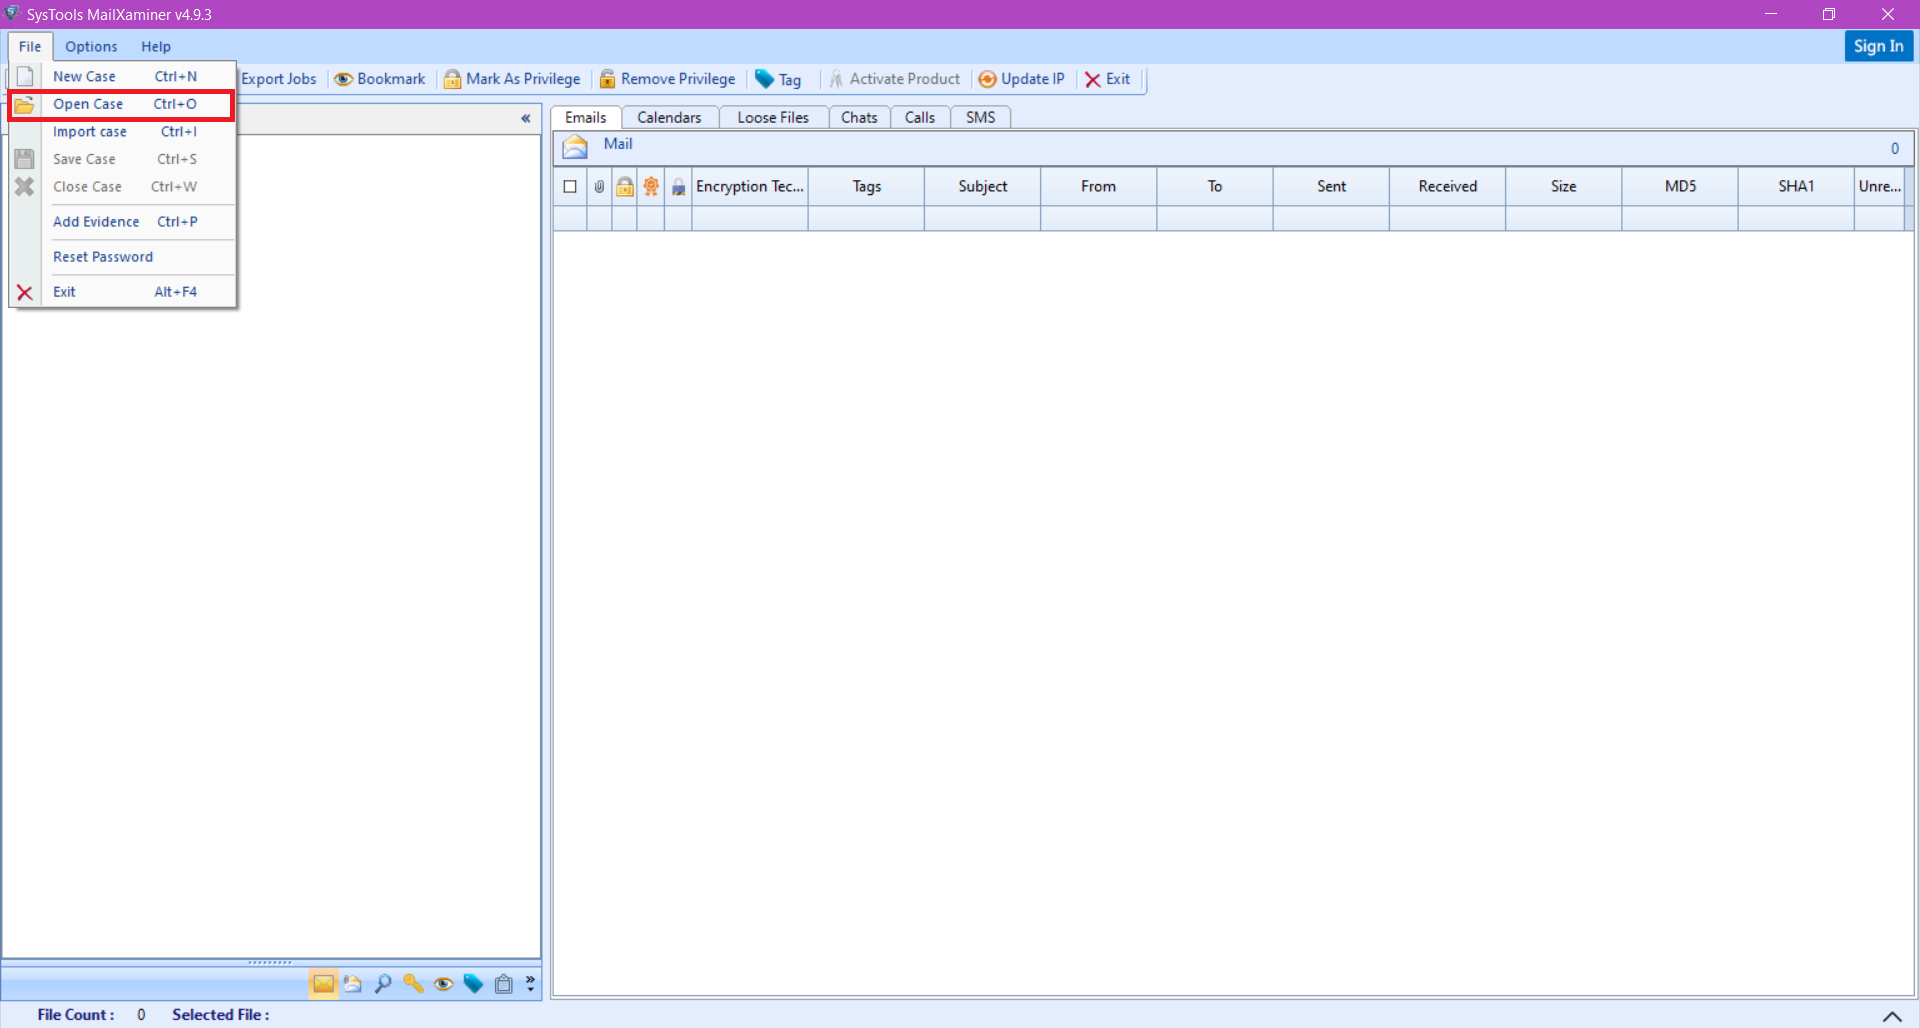Click the teal tag toggle in bottom toolbar
Viewport: 1920px width, 1028px height.
tap(473, 984)
